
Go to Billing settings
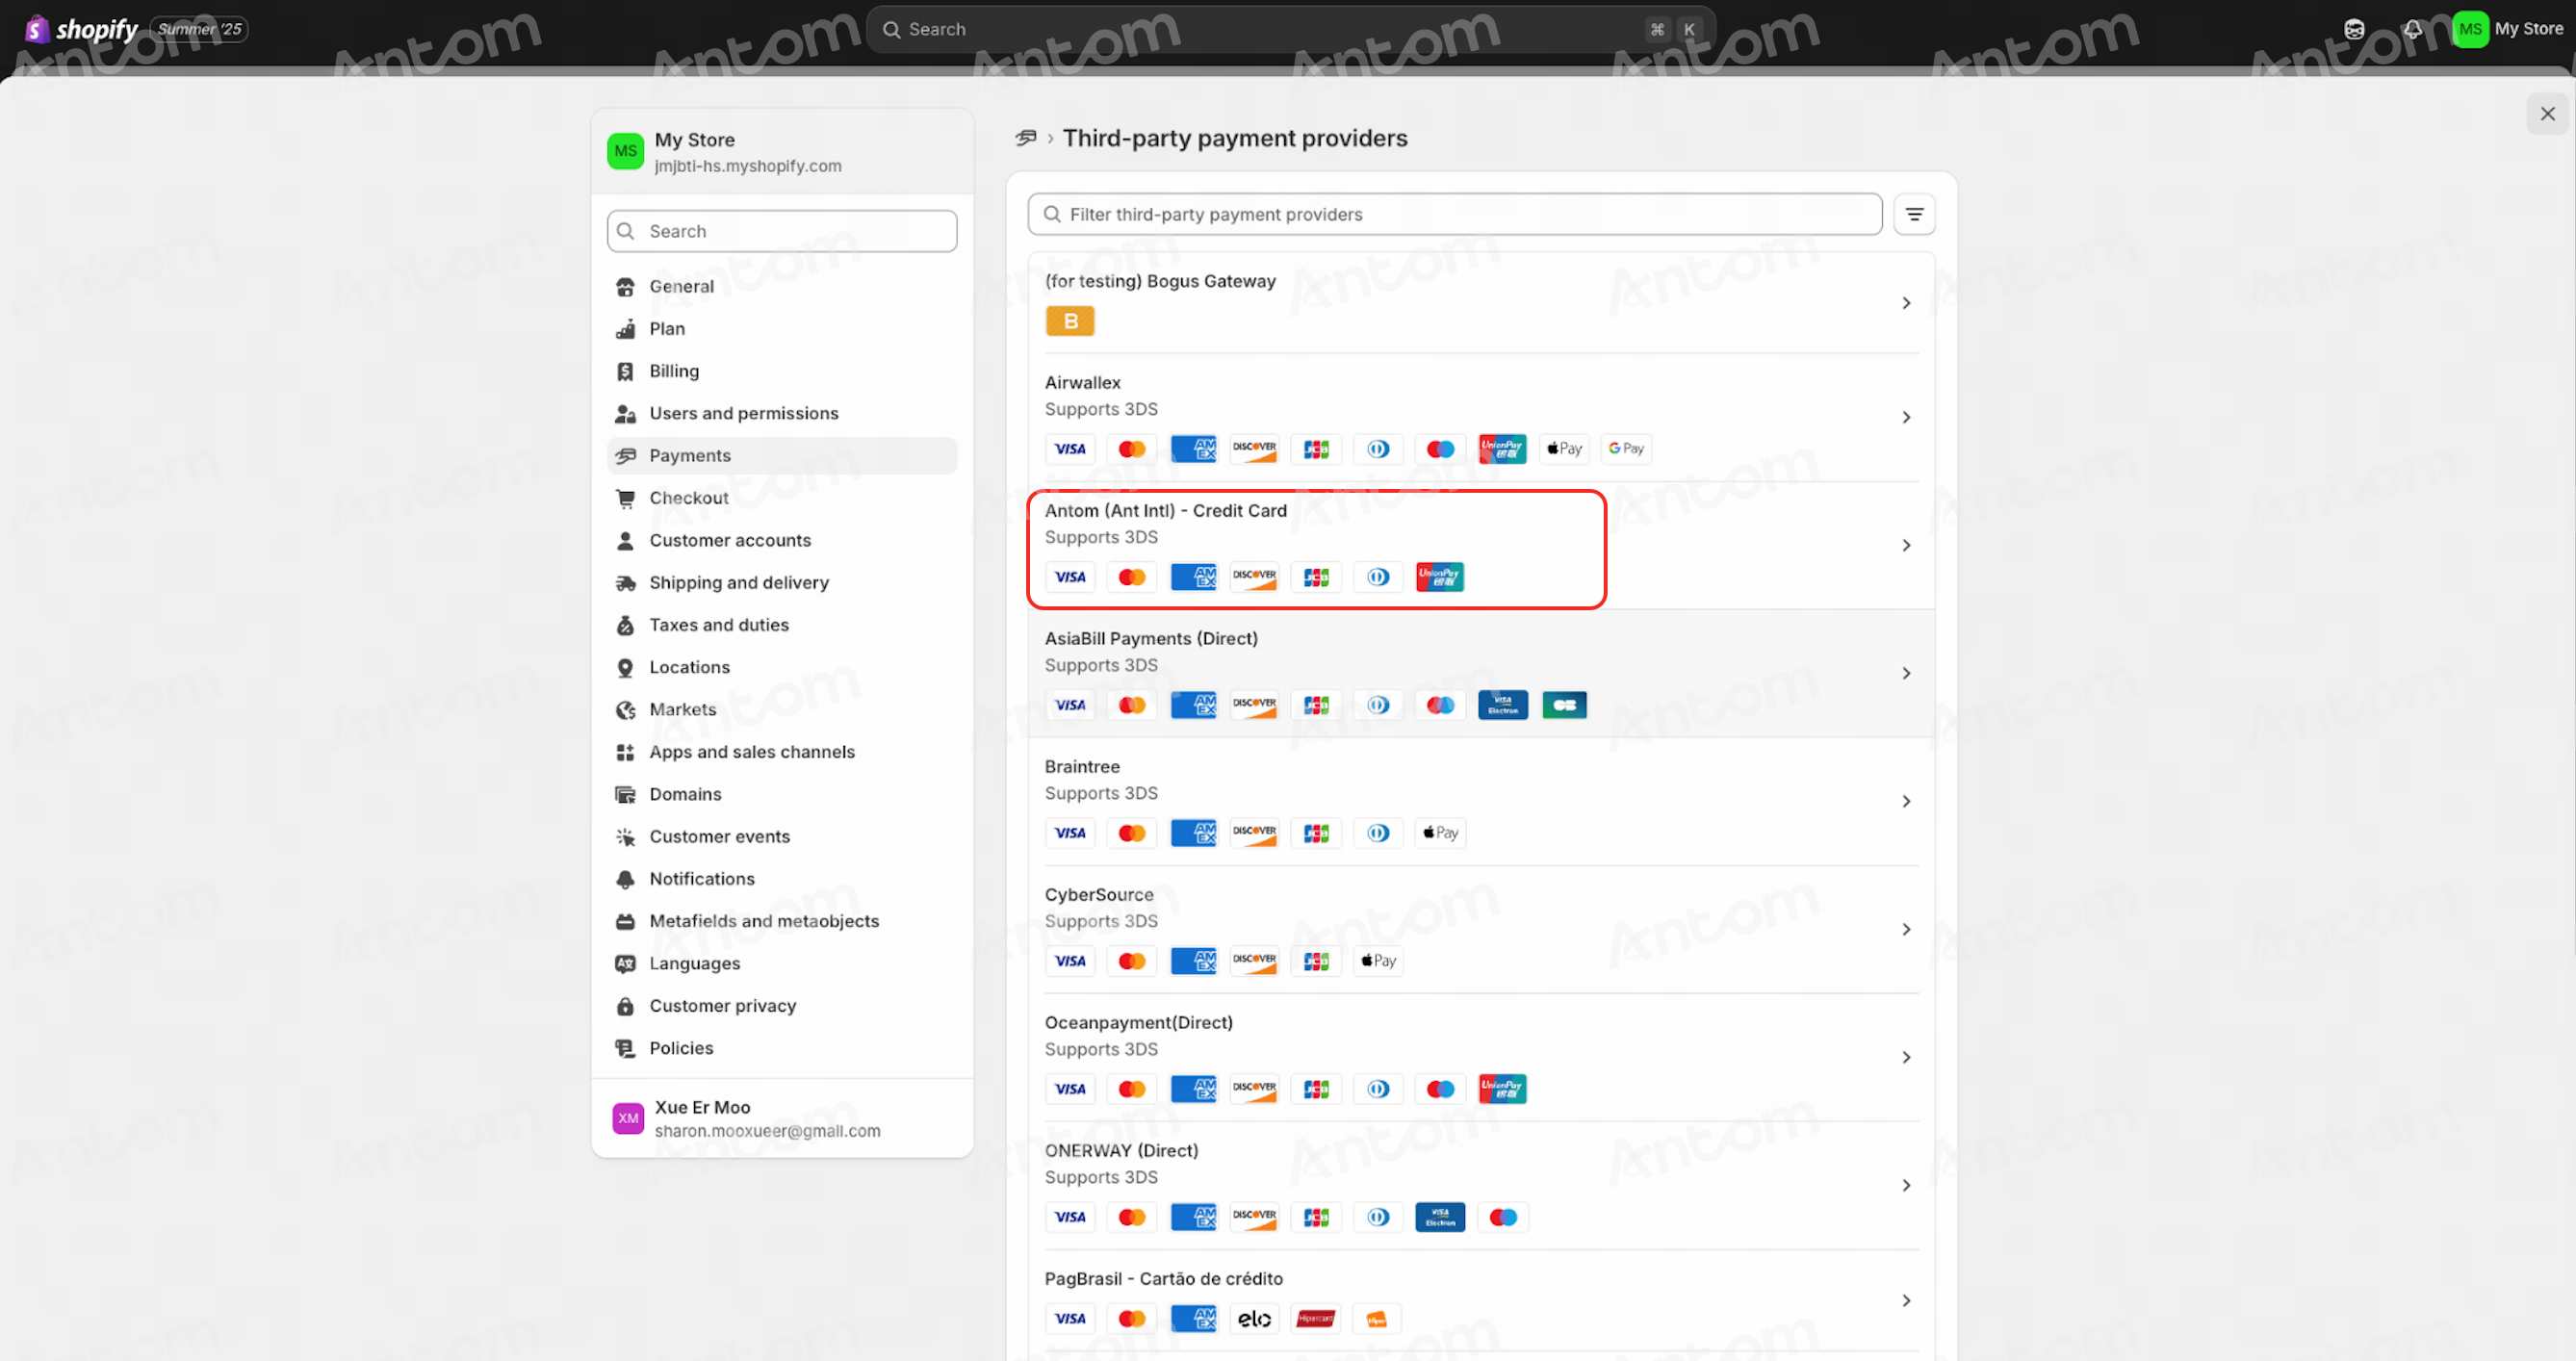click(782, 371)
